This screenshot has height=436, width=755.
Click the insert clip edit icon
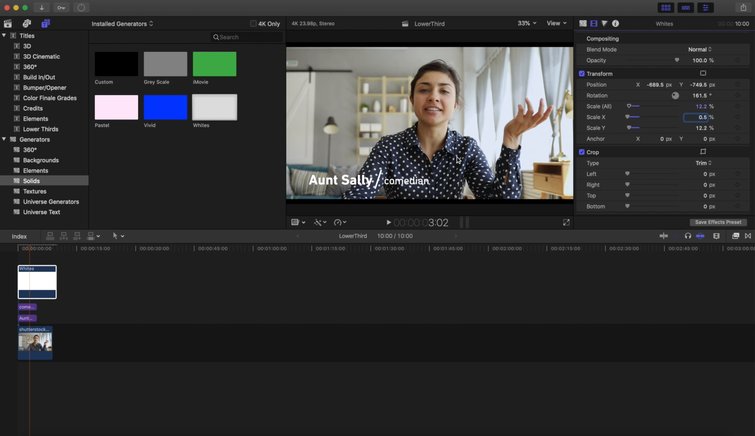point(64,236)
